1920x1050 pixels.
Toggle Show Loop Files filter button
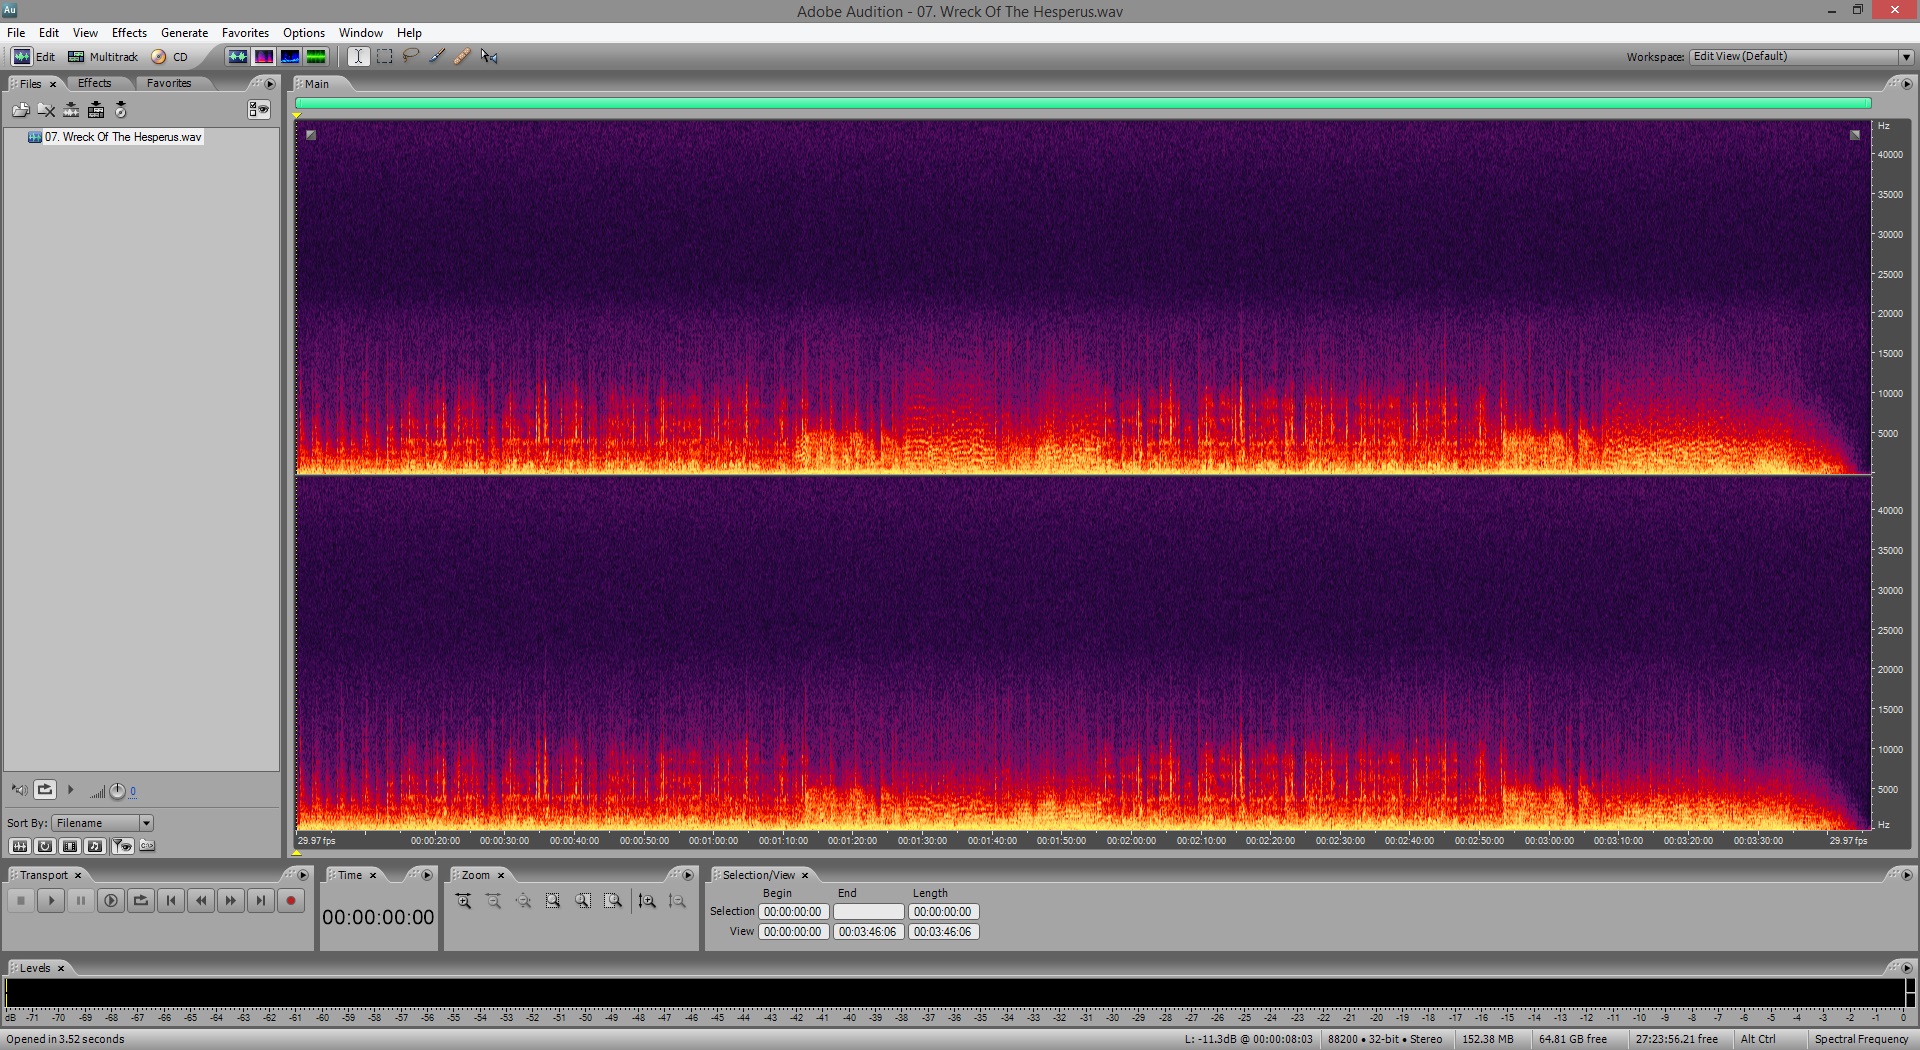click(45, 846)
